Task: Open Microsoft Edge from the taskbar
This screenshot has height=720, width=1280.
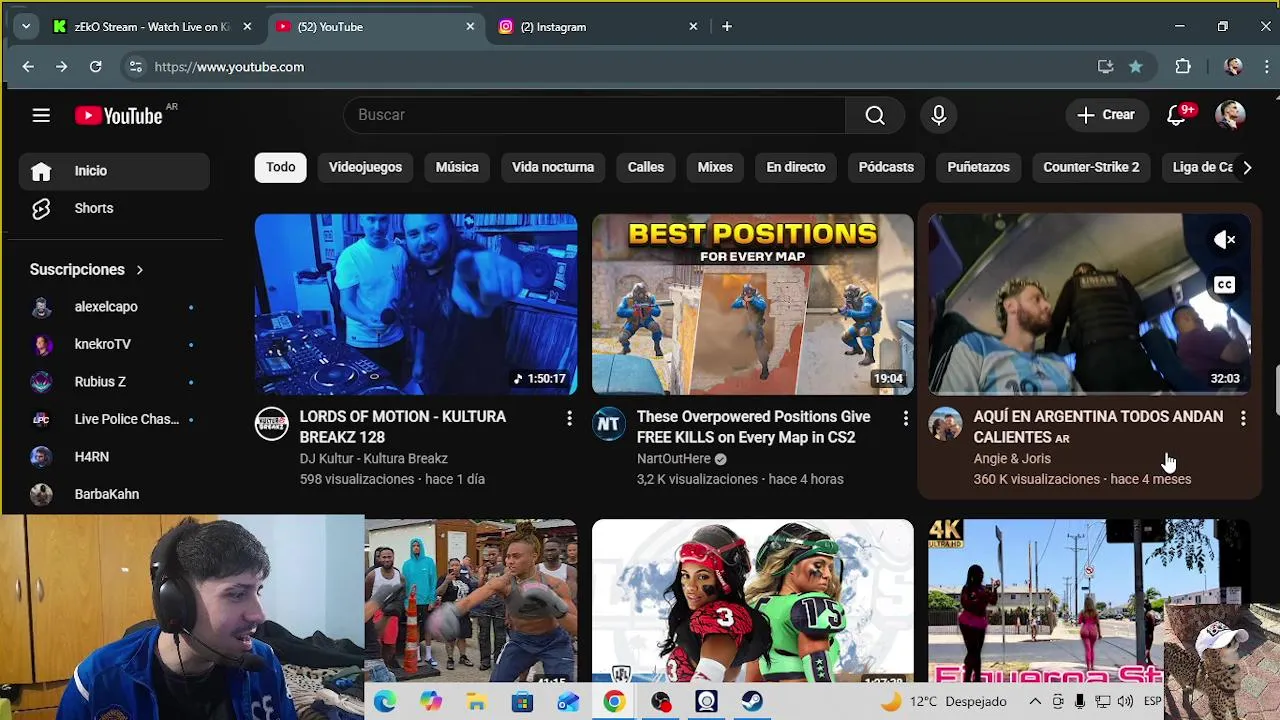Action: (385, 702)
